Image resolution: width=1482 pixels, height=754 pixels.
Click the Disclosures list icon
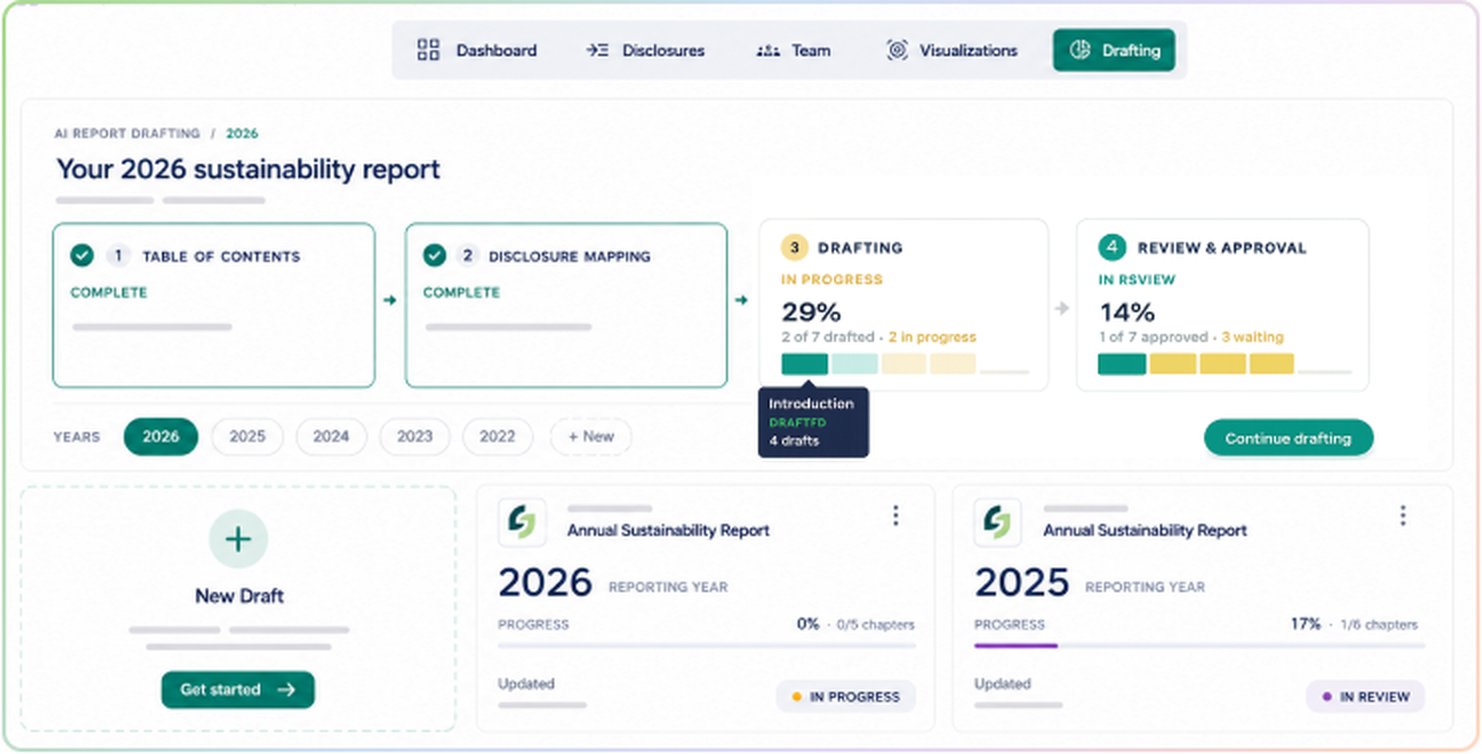pos(597,50)
